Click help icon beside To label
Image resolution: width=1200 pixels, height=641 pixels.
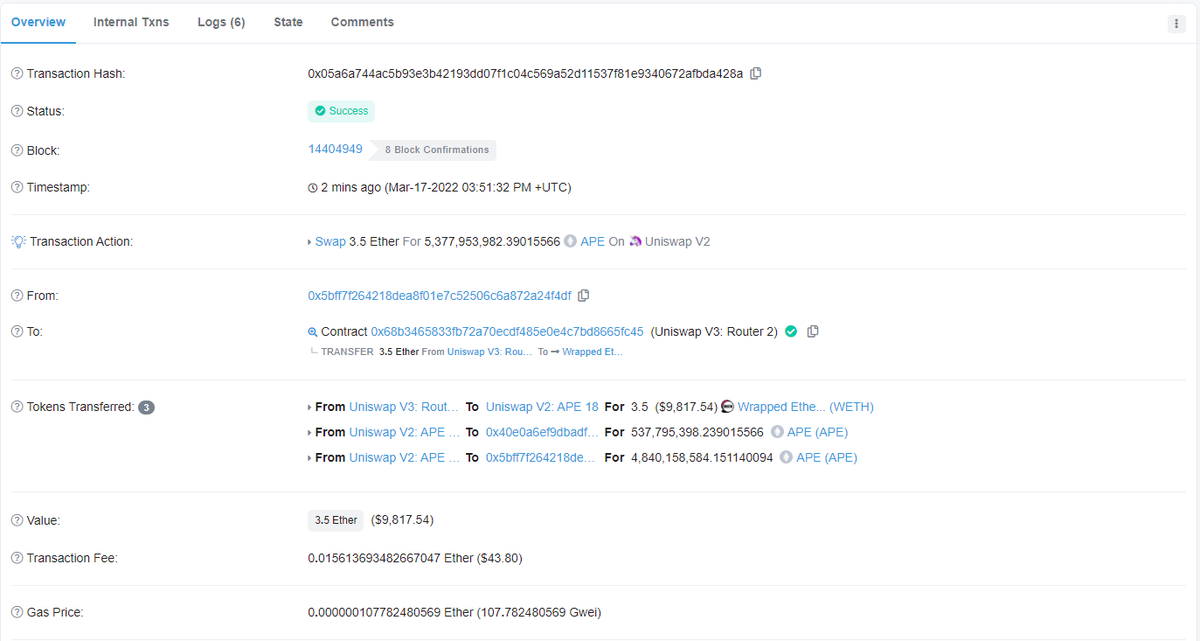[x=17, y=332]
